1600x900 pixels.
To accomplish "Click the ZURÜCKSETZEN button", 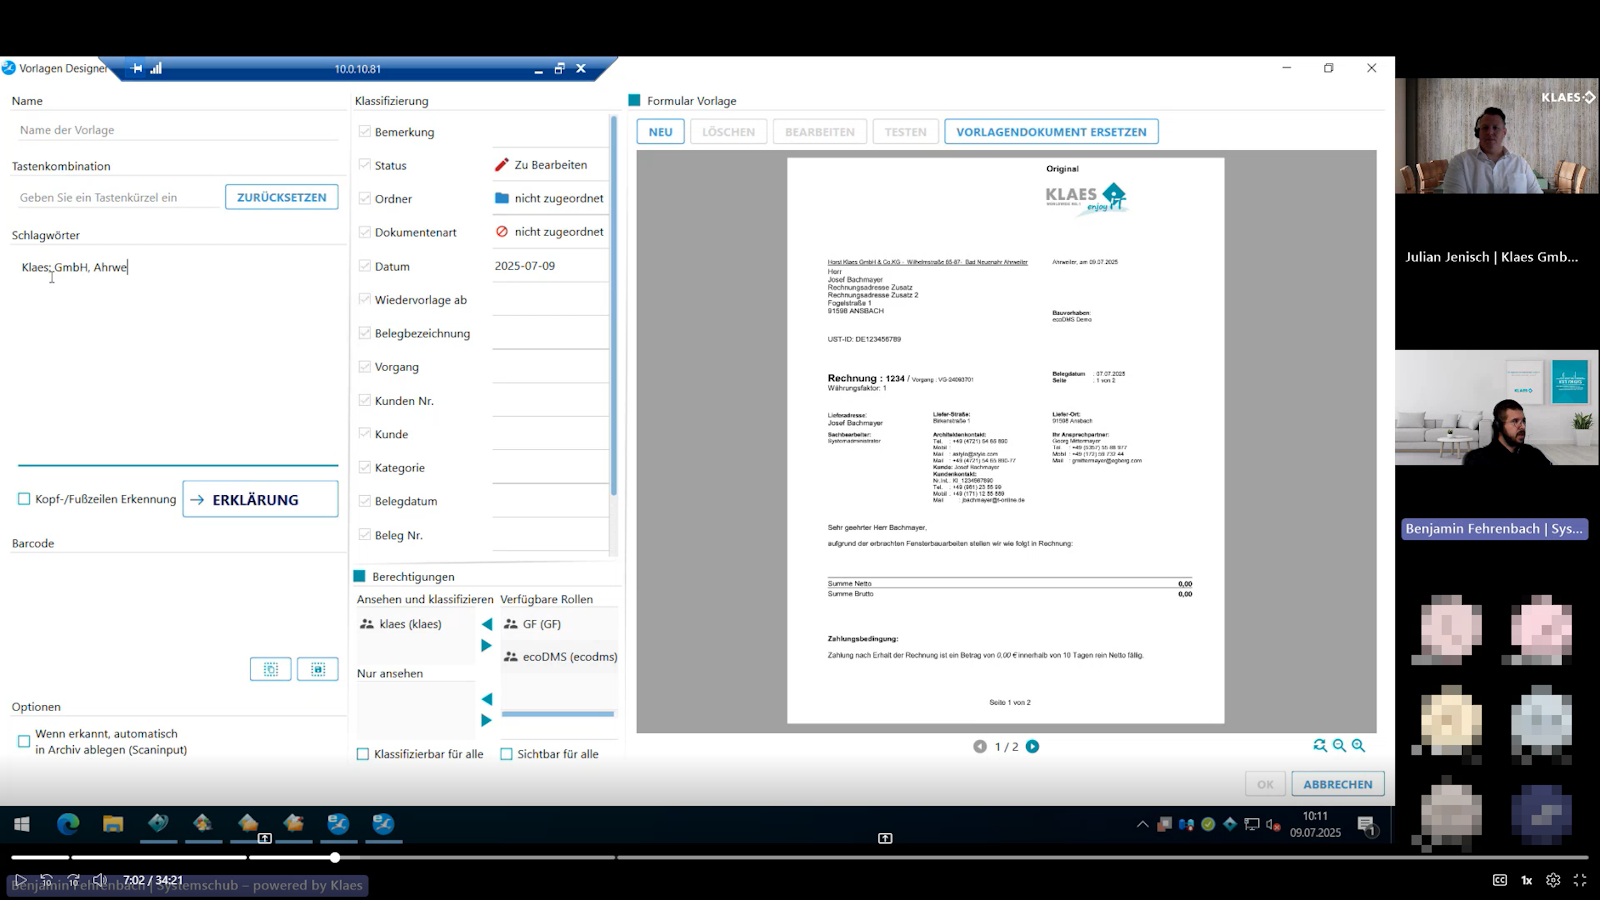I will point(281,197).
